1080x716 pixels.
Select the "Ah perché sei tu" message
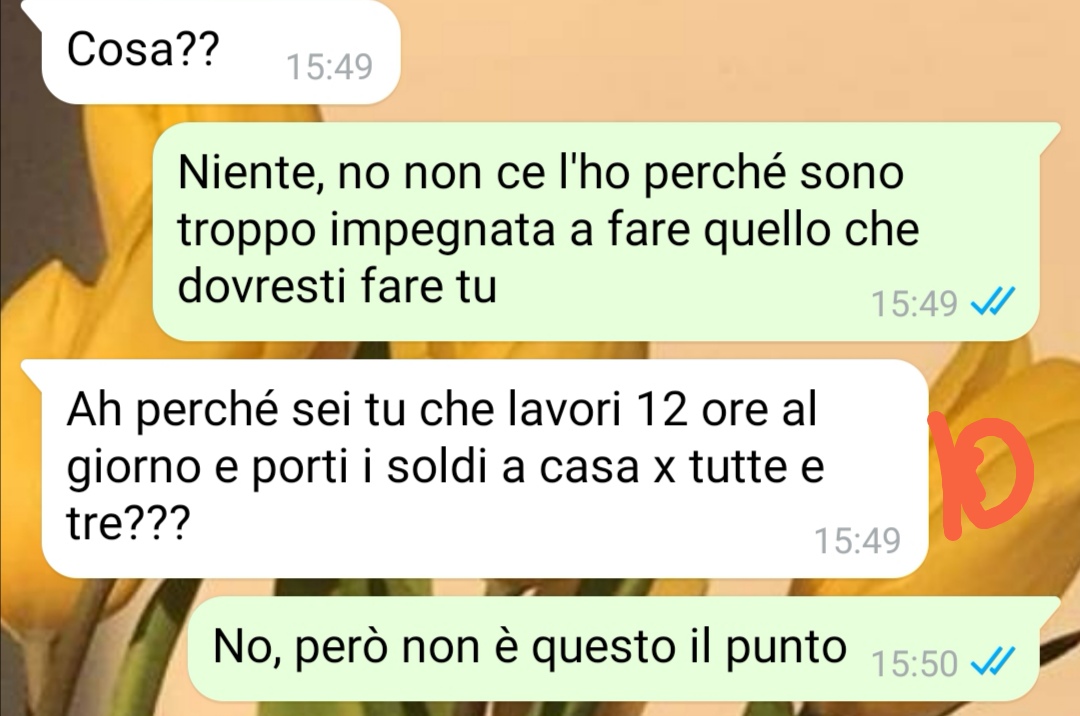(x=485, y=468)
